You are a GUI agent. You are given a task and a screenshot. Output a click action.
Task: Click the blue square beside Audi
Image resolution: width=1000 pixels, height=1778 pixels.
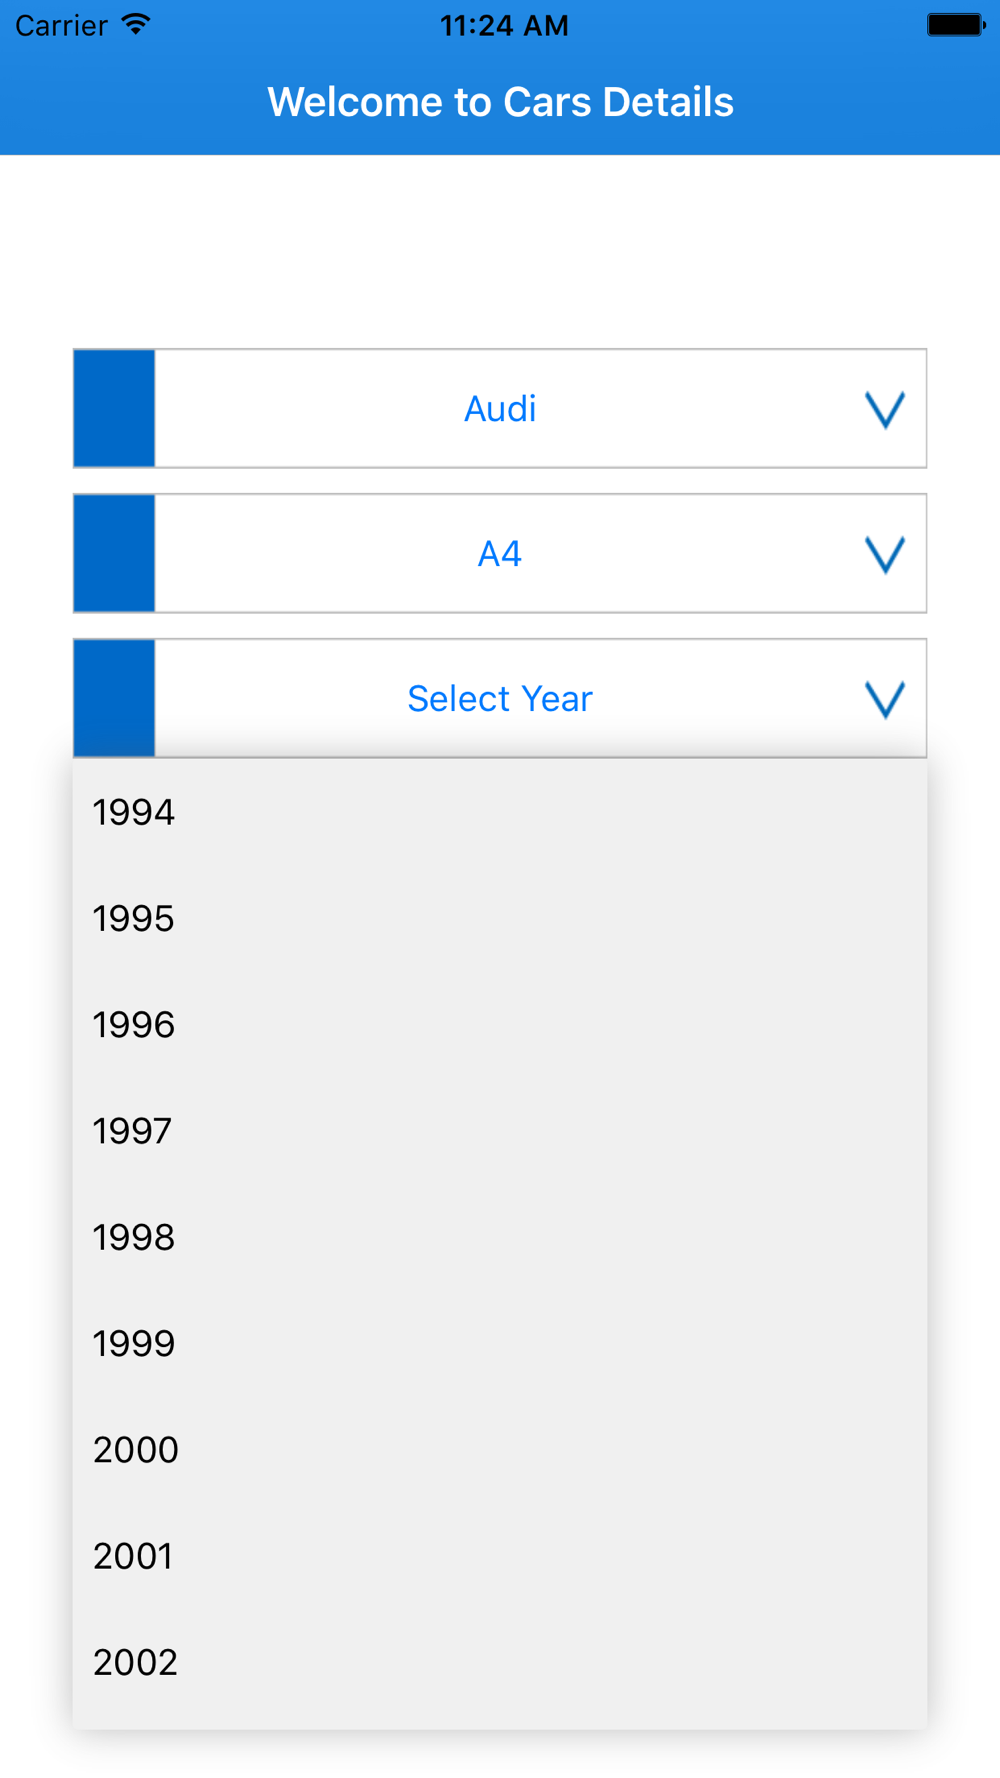pyautogui.click(x=114, y=408)
